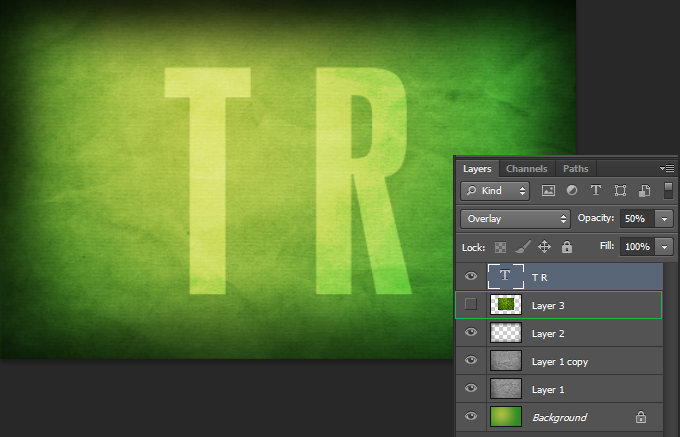Image resolution: width=680 pixels, height=437 pixels.
Task: Hide Layer 1 eye icon
Action: (471, 388)
